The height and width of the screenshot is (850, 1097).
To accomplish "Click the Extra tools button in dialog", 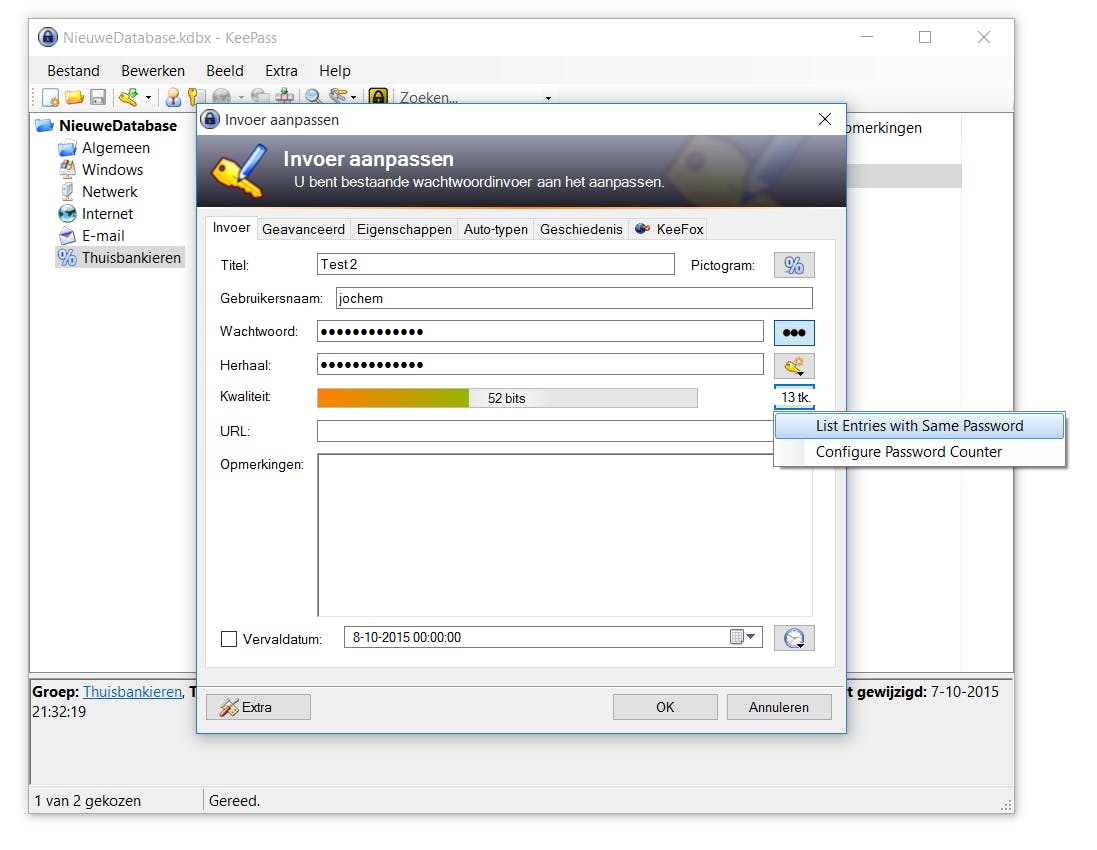I will click(258, 707).
